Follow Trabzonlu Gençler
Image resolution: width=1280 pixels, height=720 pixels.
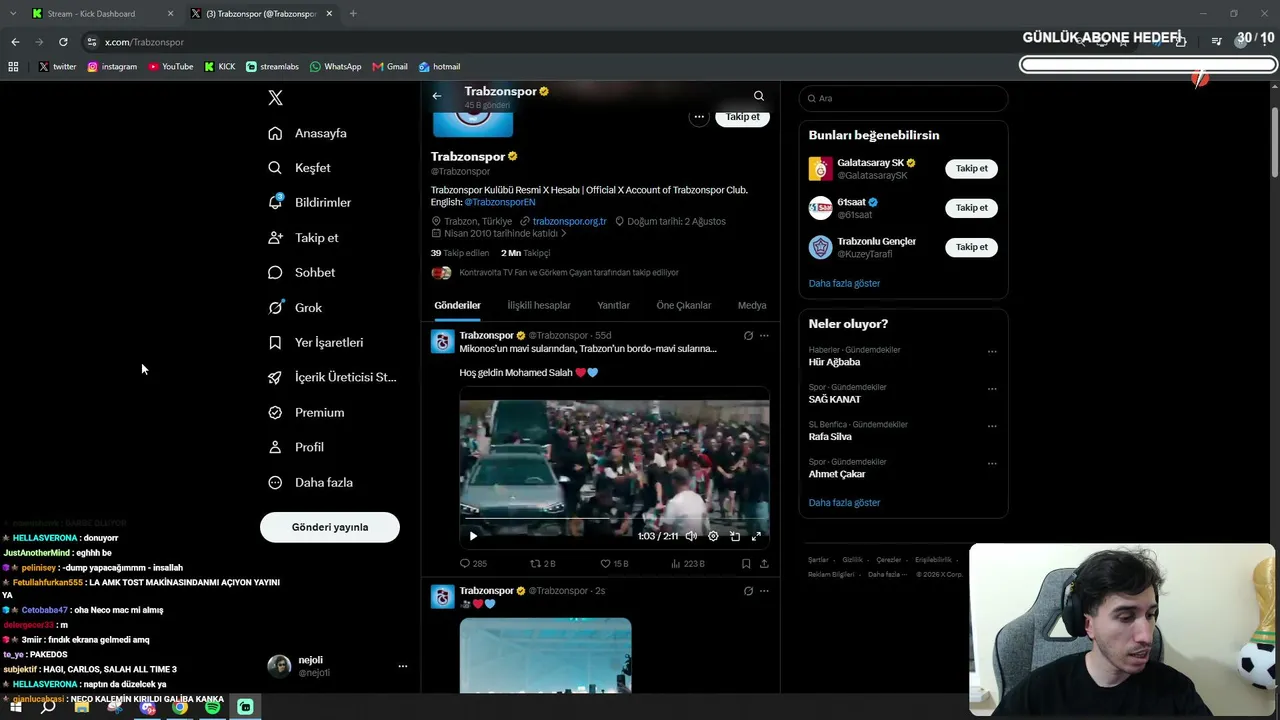[x=971, y=247]
